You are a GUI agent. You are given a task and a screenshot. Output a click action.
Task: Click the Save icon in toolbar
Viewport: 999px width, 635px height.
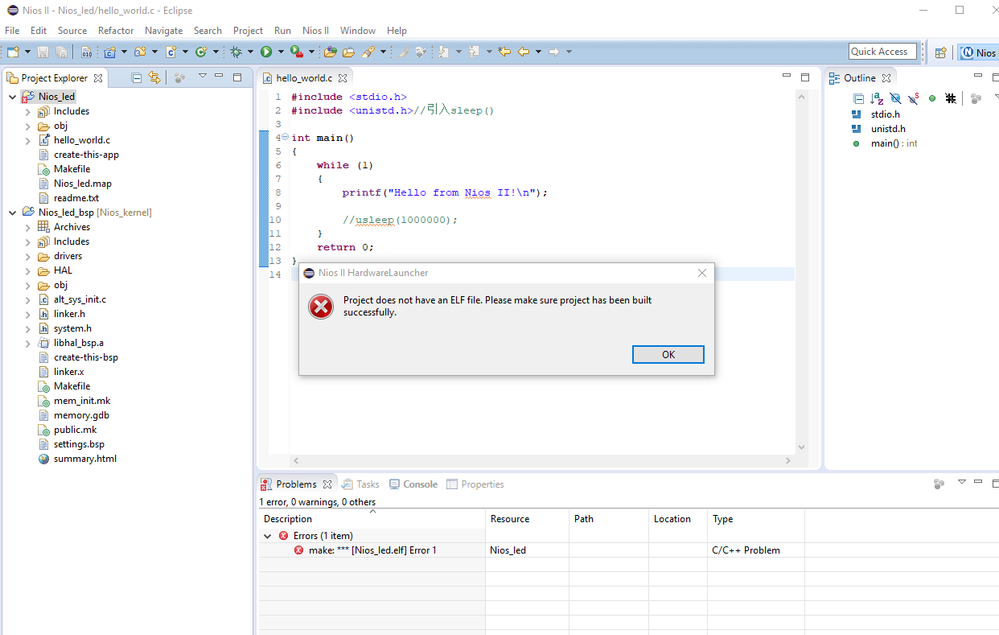point(43,52)
